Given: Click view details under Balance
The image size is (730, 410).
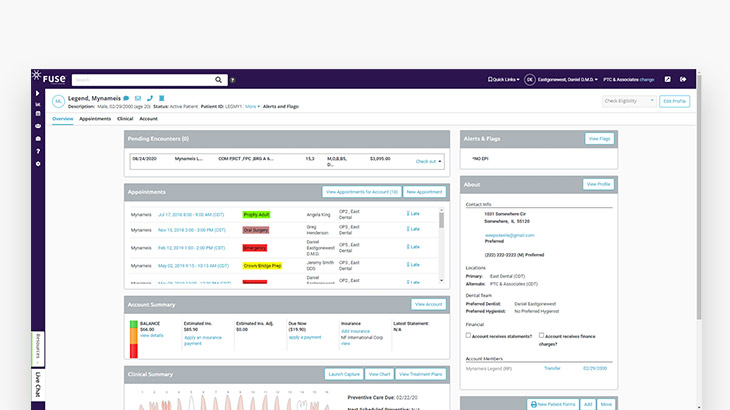Looking at the screenshot, I should click(x=152, y=336).
